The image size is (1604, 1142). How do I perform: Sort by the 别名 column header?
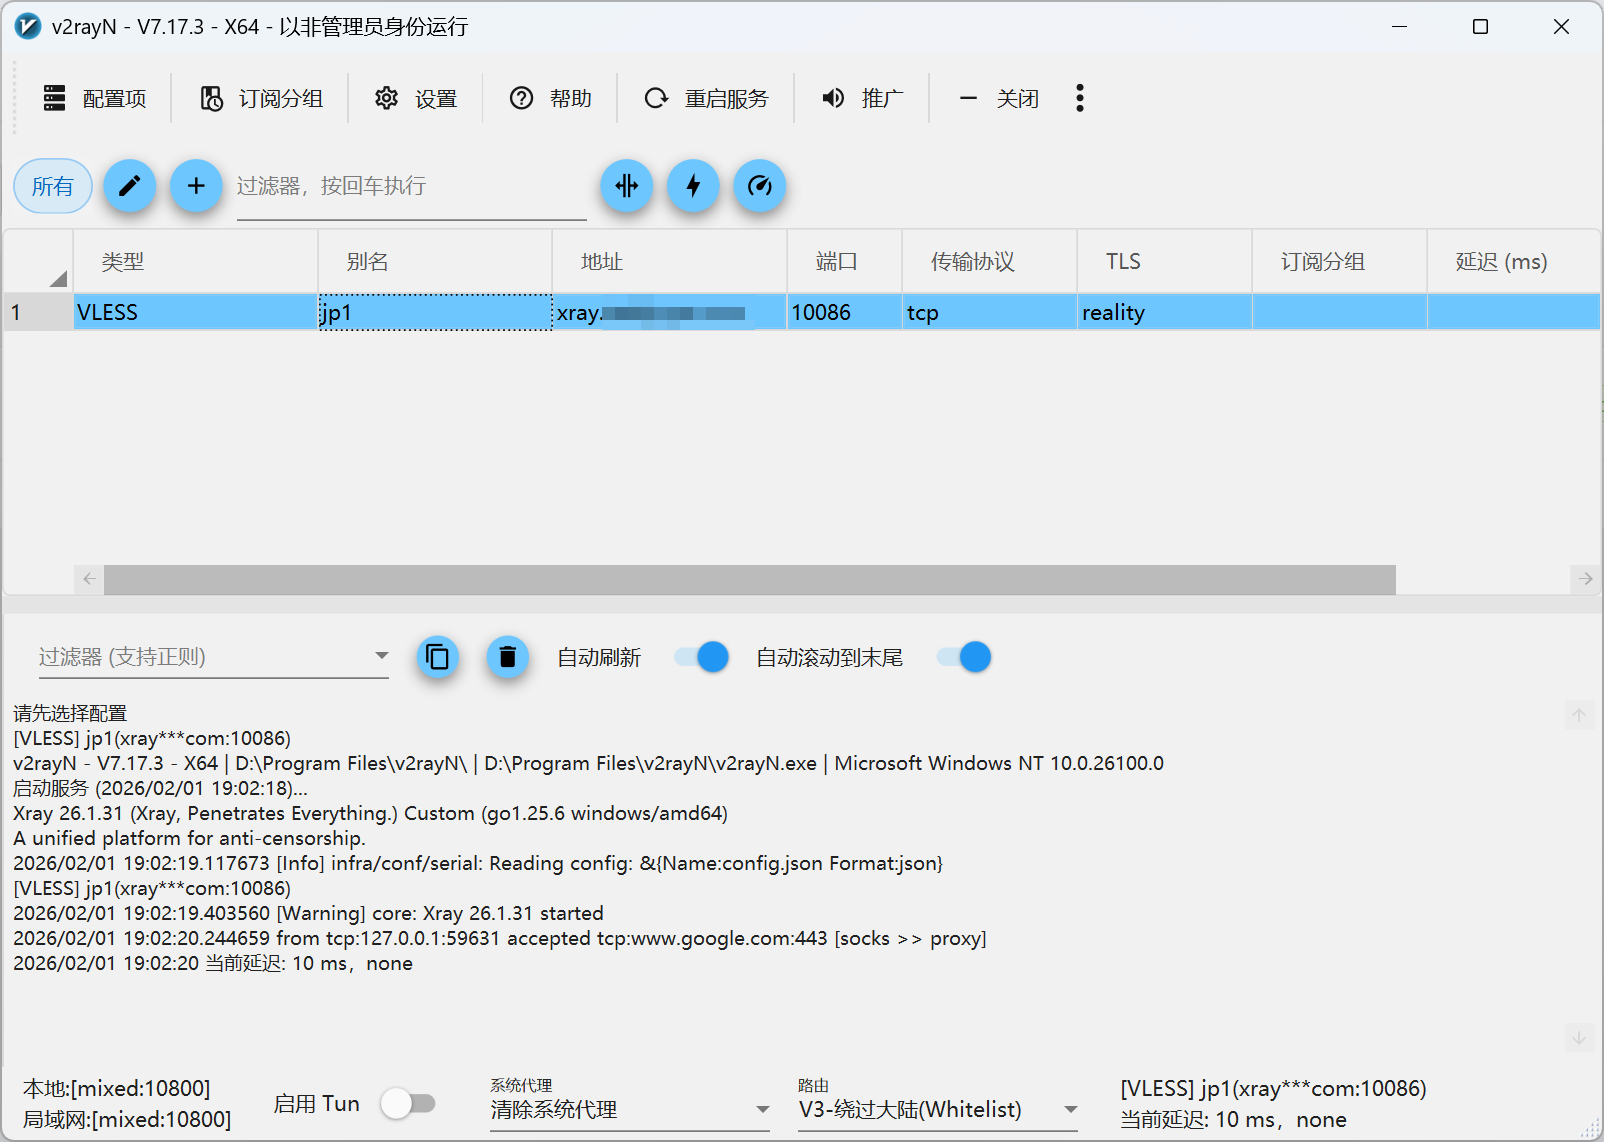435,262
